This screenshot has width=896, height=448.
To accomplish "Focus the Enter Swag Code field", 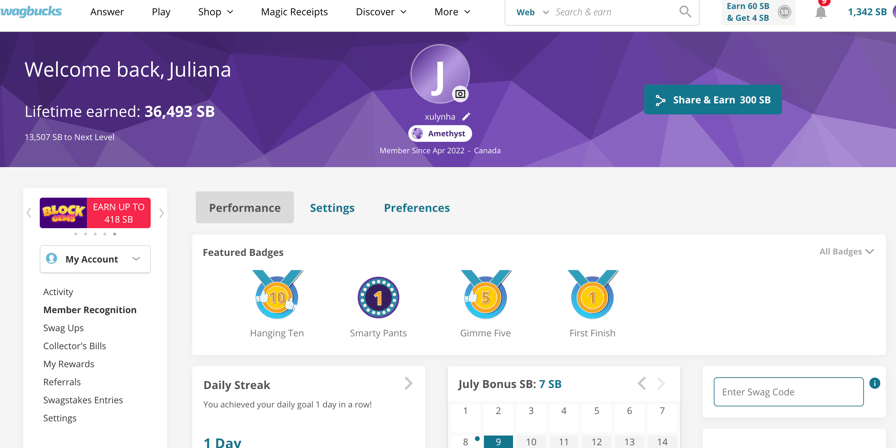I will [x=789, y=392].
